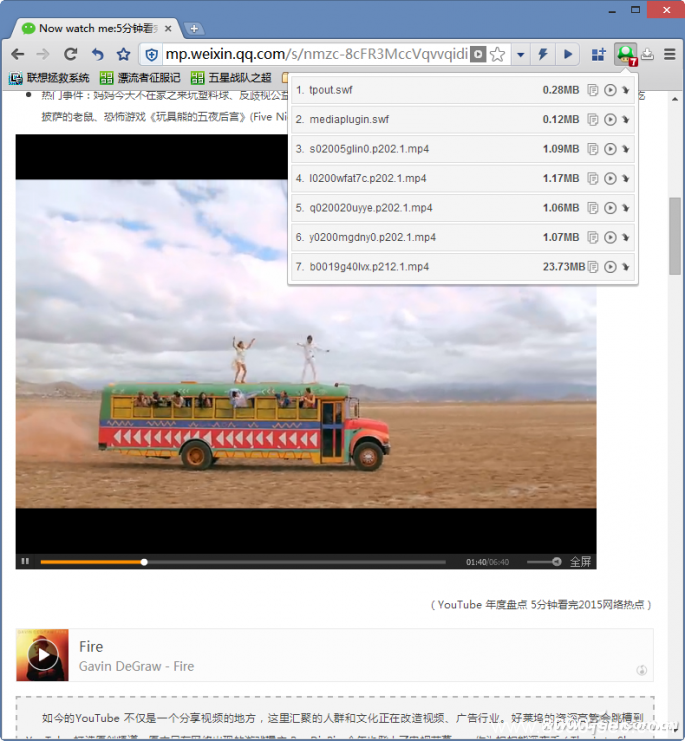Copy link for tpout.swf
685x741 pixels.
[592, 90]
